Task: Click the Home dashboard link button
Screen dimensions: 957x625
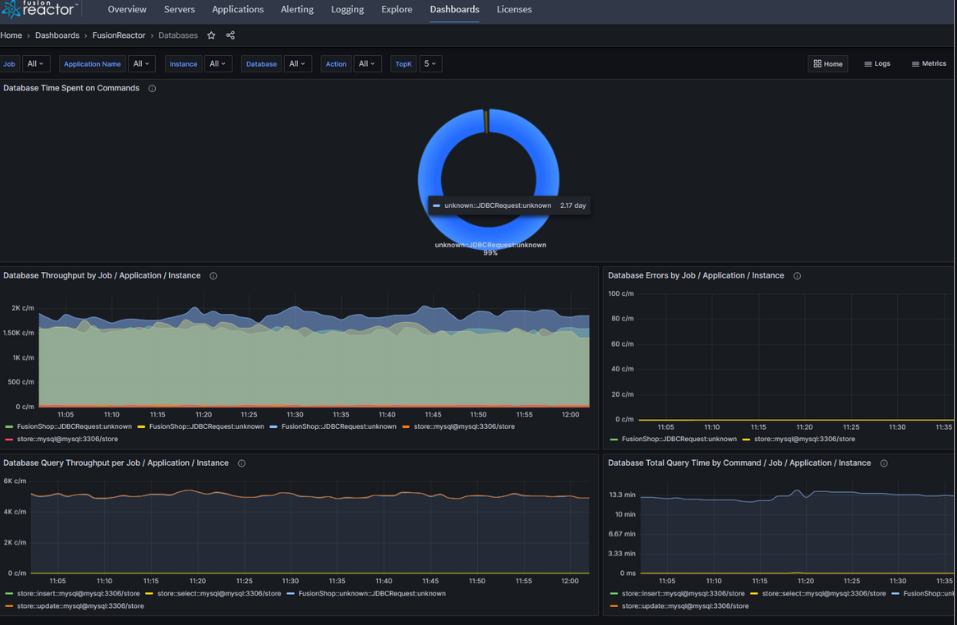Action: [x=828, y=63]
